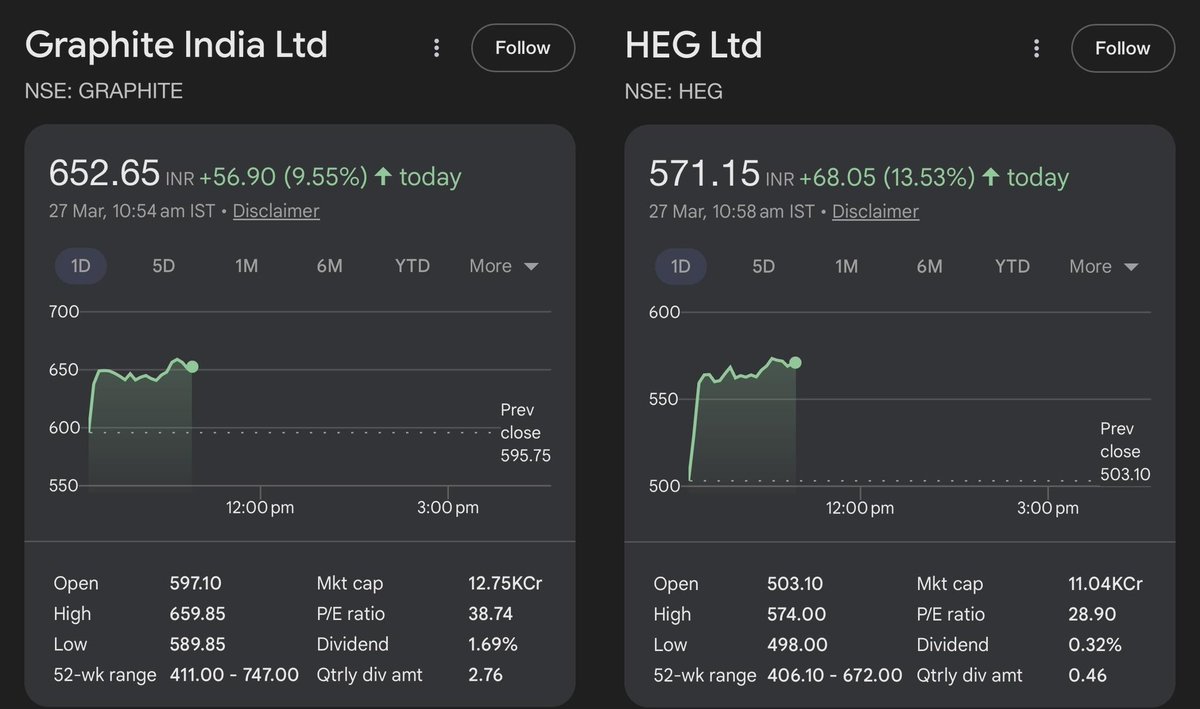
Task: Follow HEG Ltd
Action: coord(1123,48)
